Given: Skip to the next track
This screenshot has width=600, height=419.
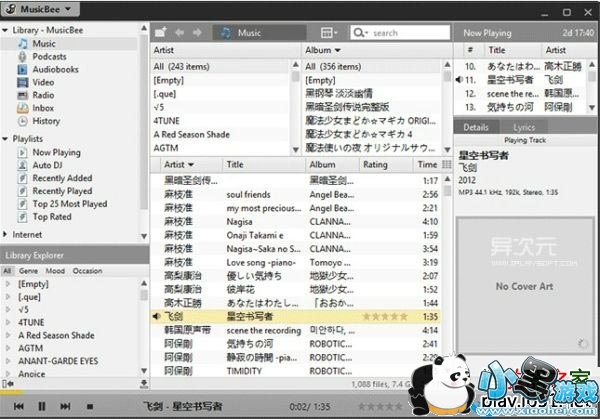Looking at the screenshot, I should 65,406.
